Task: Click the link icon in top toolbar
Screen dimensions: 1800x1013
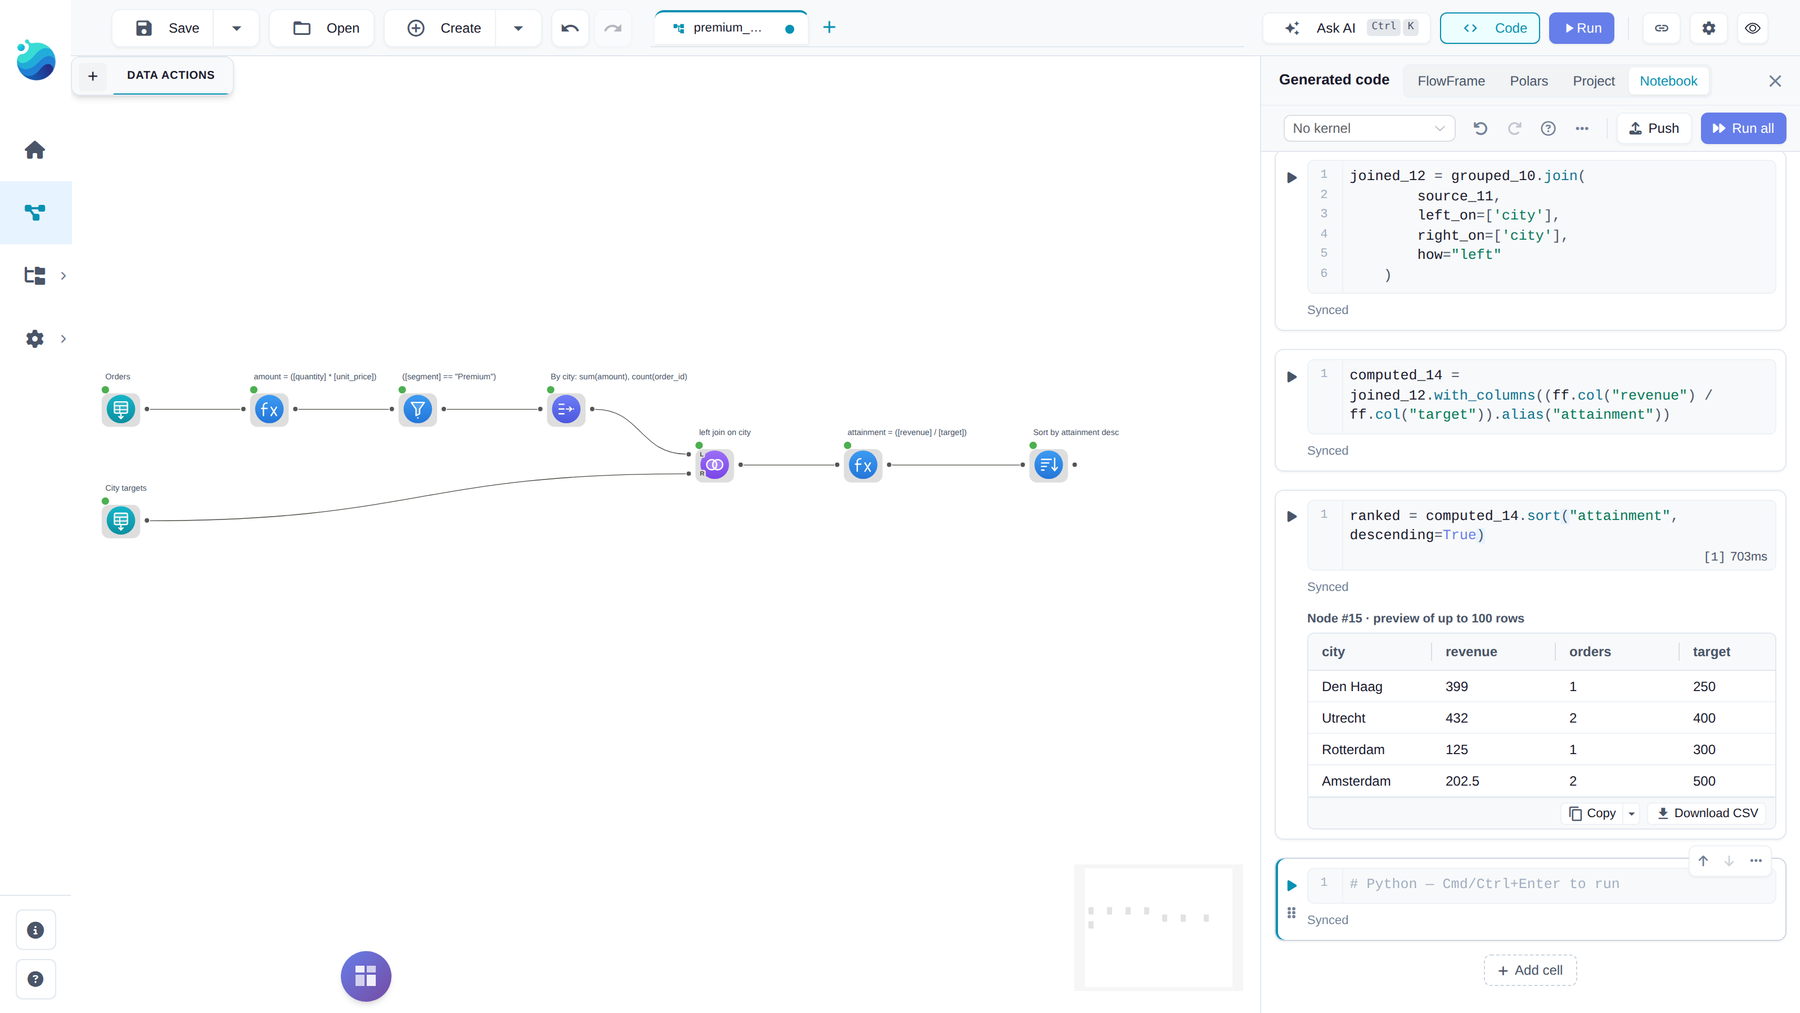Action: click(x=1661, y=28)
